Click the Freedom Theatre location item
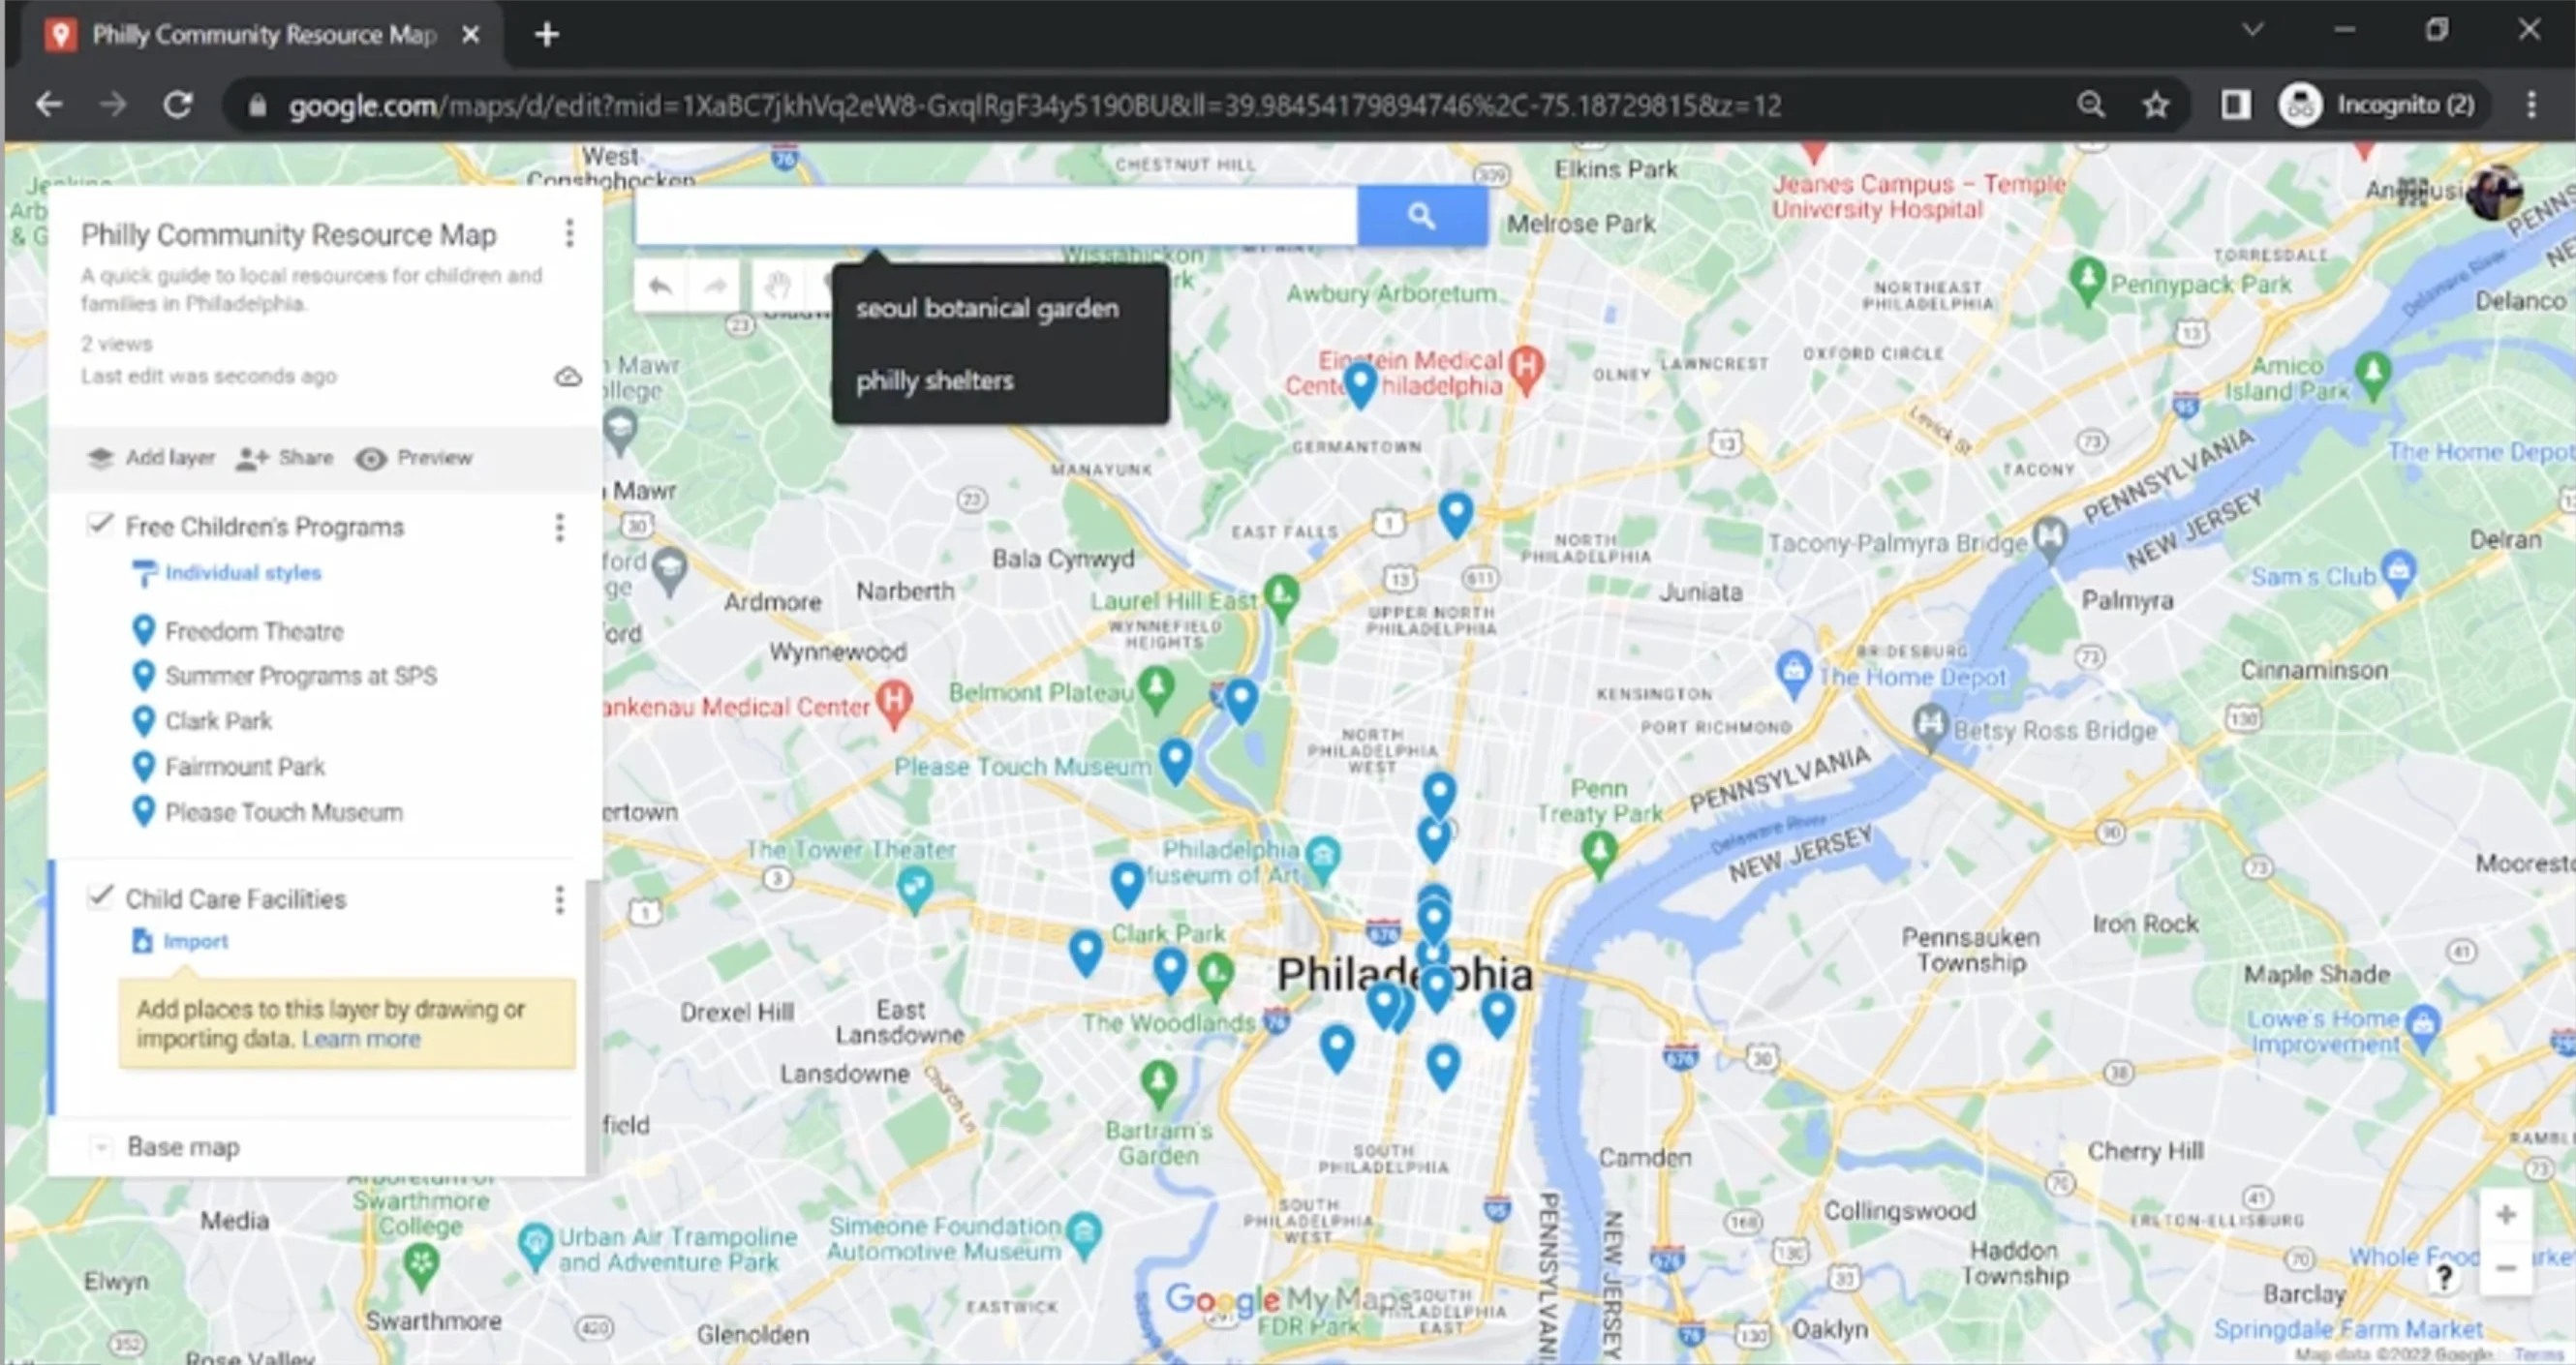This screenshot has height=1365, width=2576. coord(252,629)
